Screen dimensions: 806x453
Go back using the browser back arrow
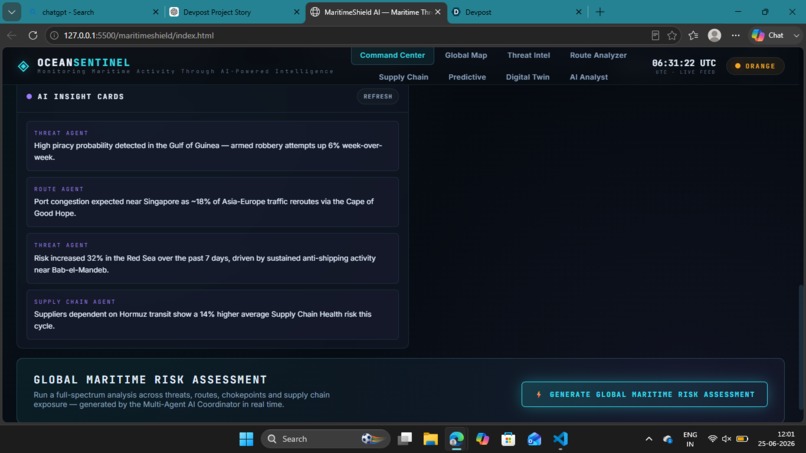click(x=12, y=35)
